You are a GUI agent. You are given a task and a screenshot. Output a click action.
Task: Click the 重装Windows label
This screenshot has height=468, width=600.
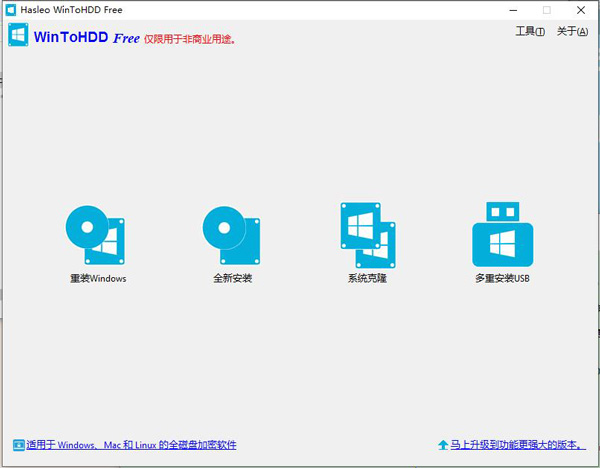(x=98, y=278)
